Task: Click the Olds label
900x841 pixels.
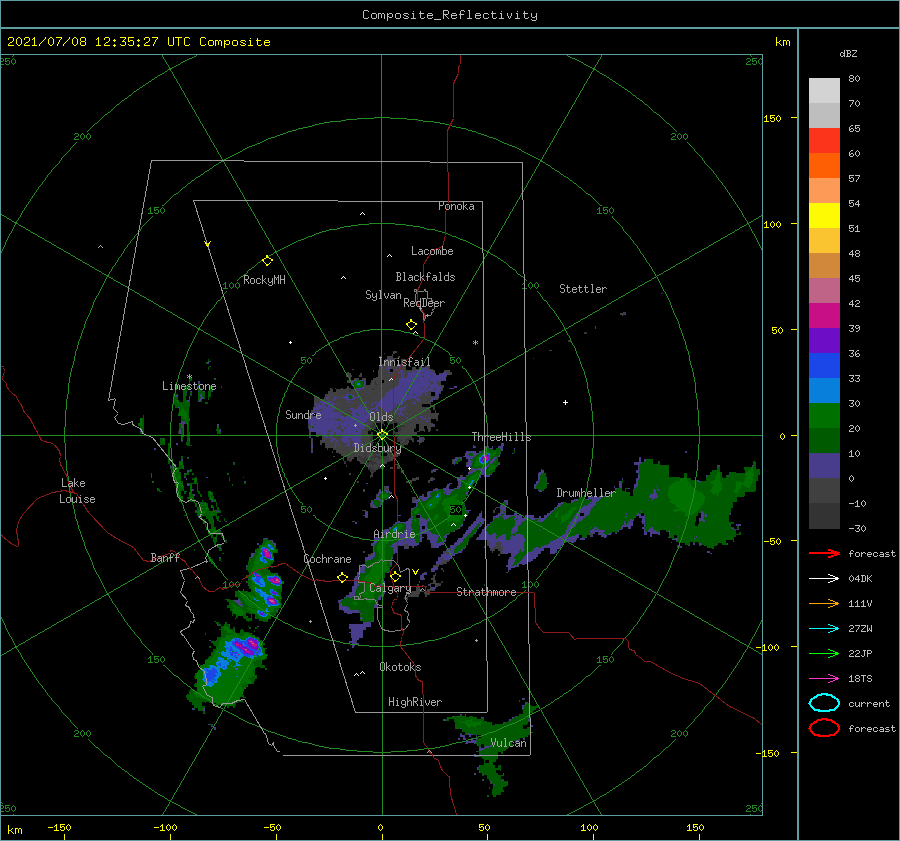Action: (x=381, y=417)
